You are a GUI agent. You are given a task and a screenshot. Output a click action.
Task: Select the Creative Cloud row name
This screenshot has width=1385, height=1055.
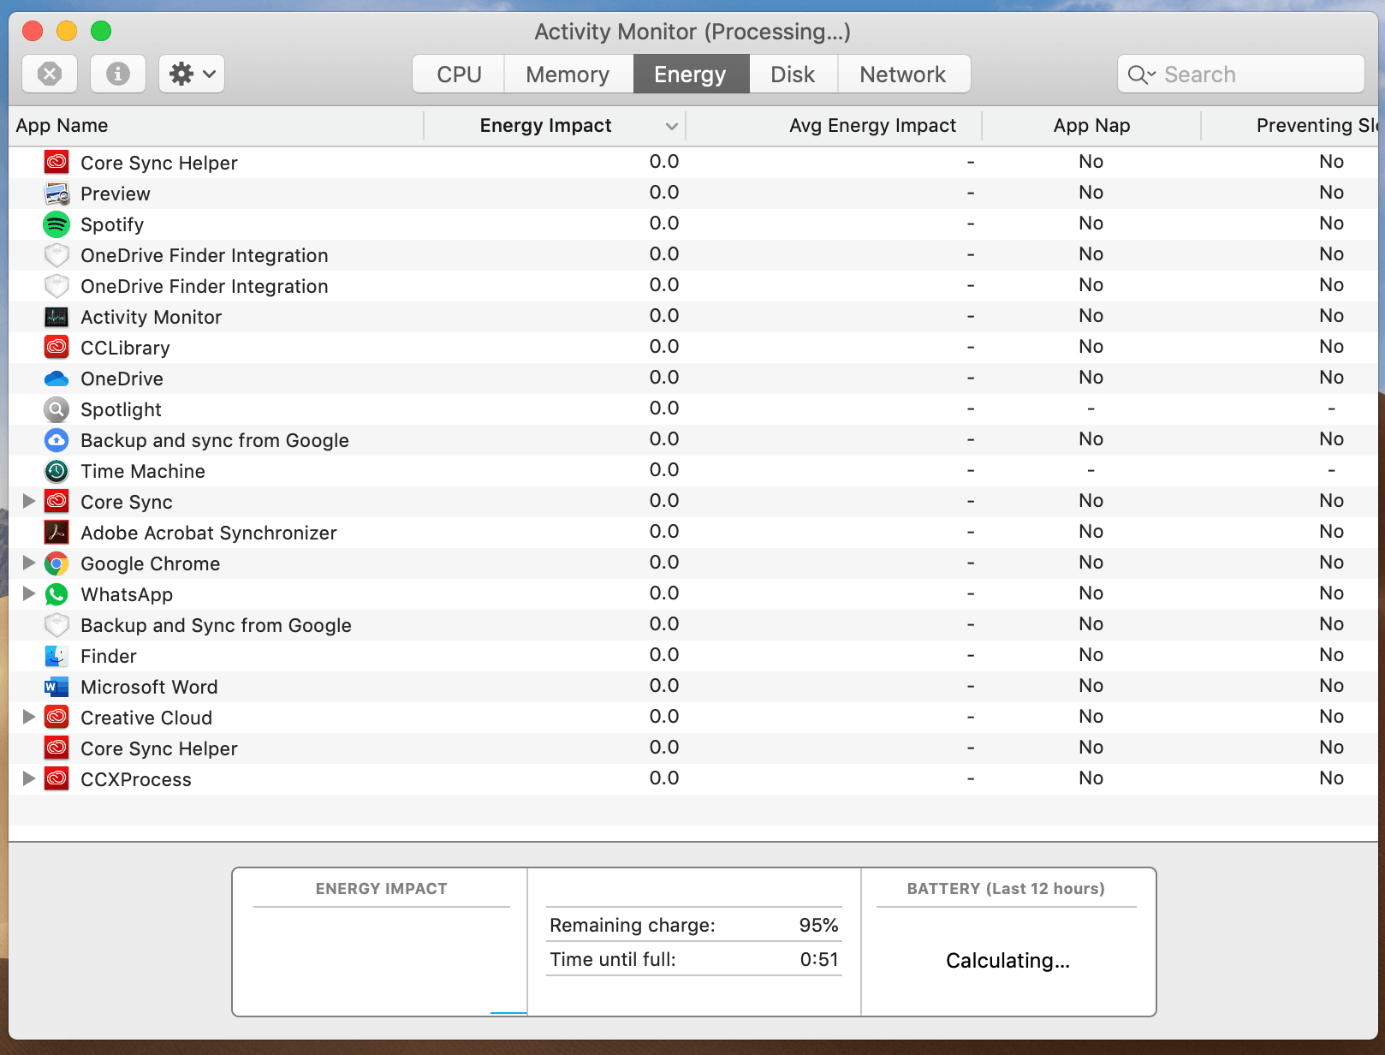click(146, 718)
